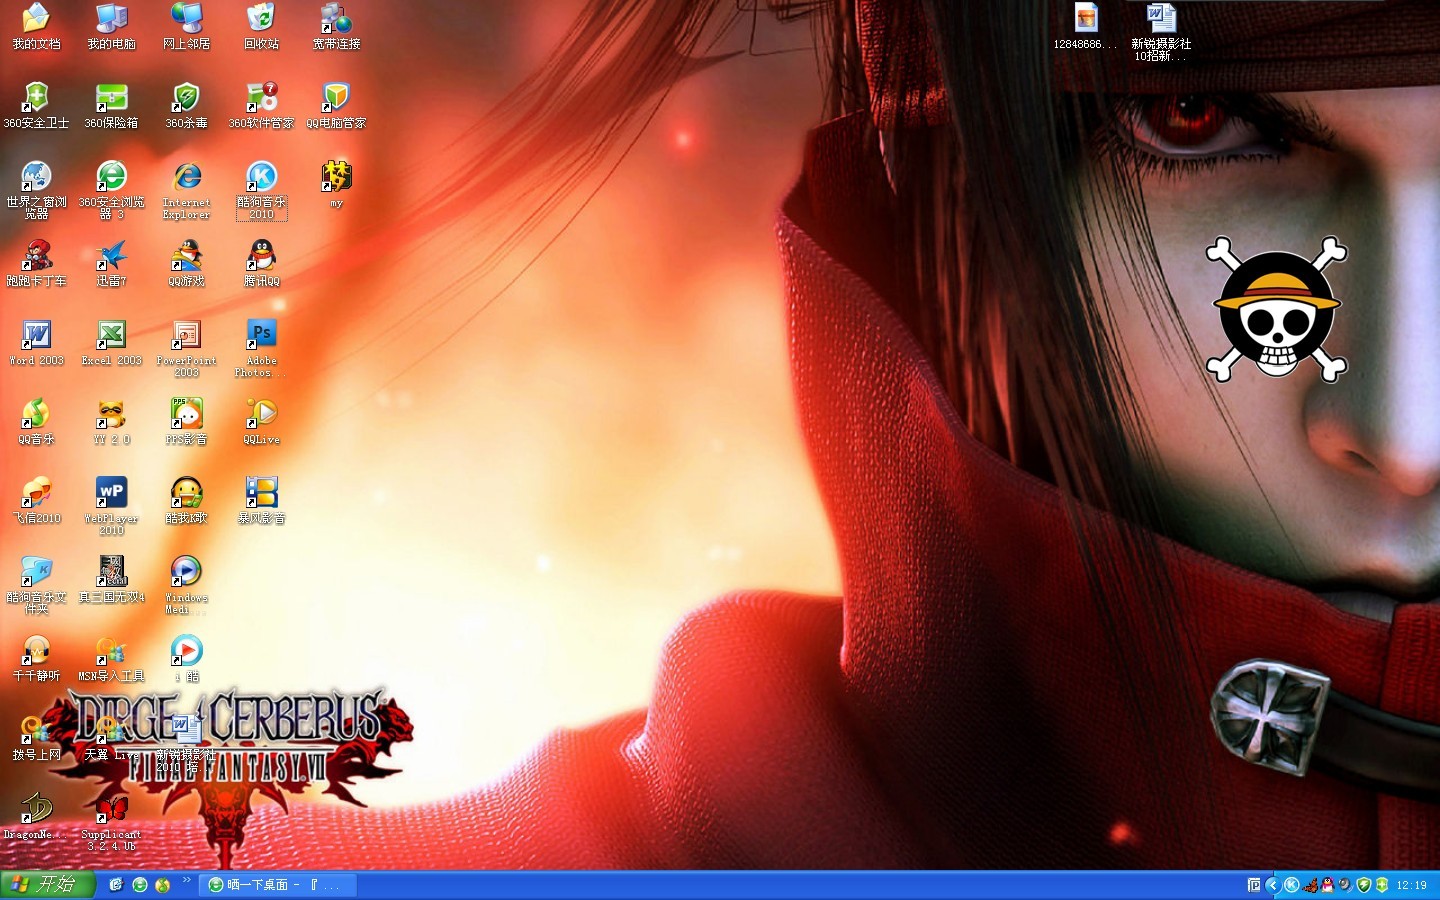Launch Word 2003 shortcut
This screenshot has height=900, width=1440.
click(x=36, y=342)
